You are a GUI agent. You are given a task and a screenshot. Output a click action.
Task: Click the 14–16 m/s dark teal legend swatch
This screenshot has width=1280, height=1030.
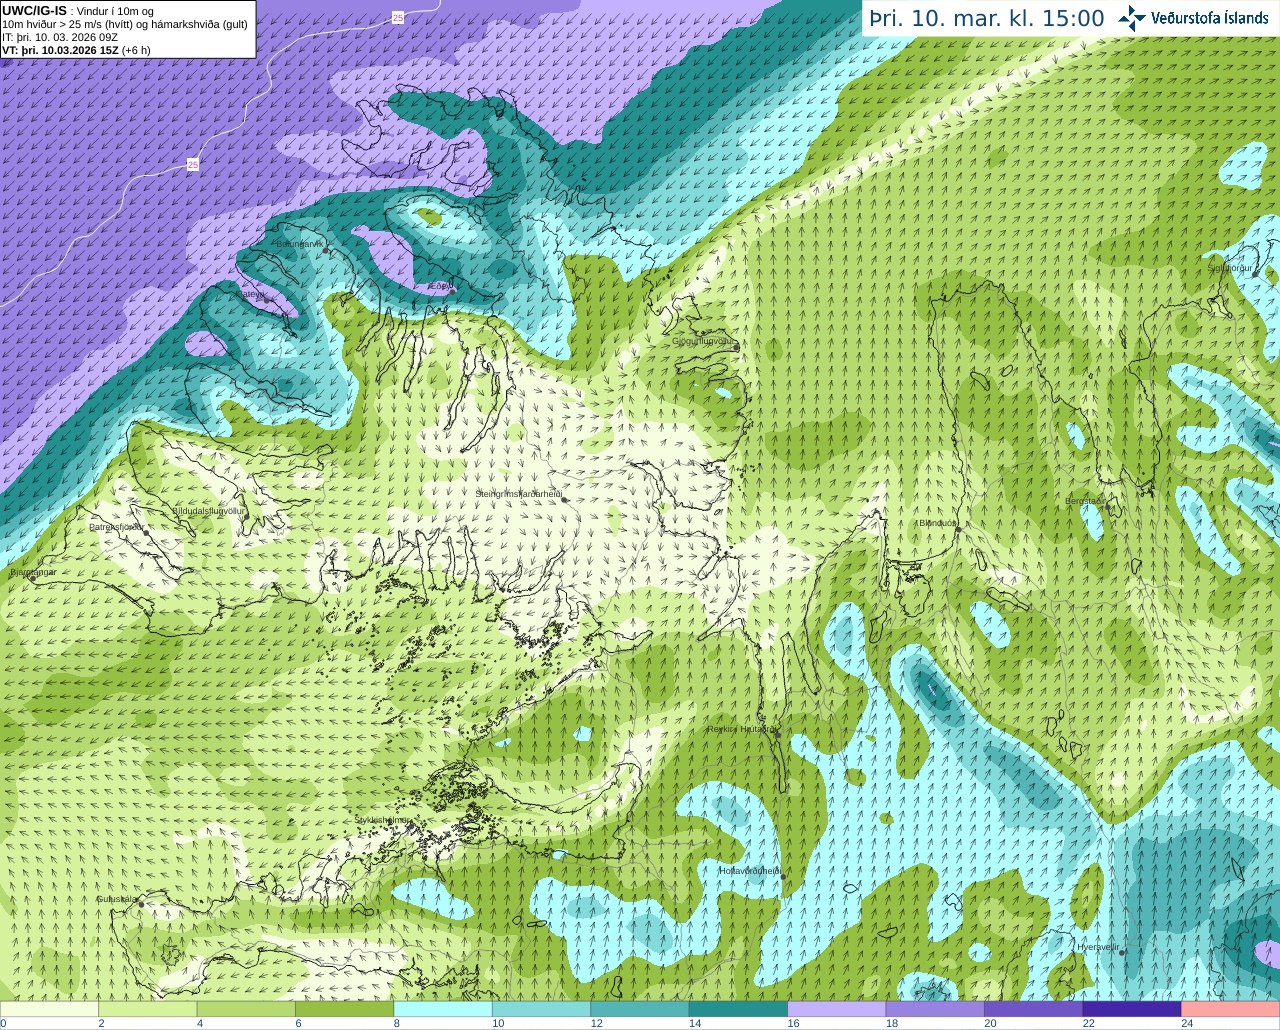pos(738,1009)
